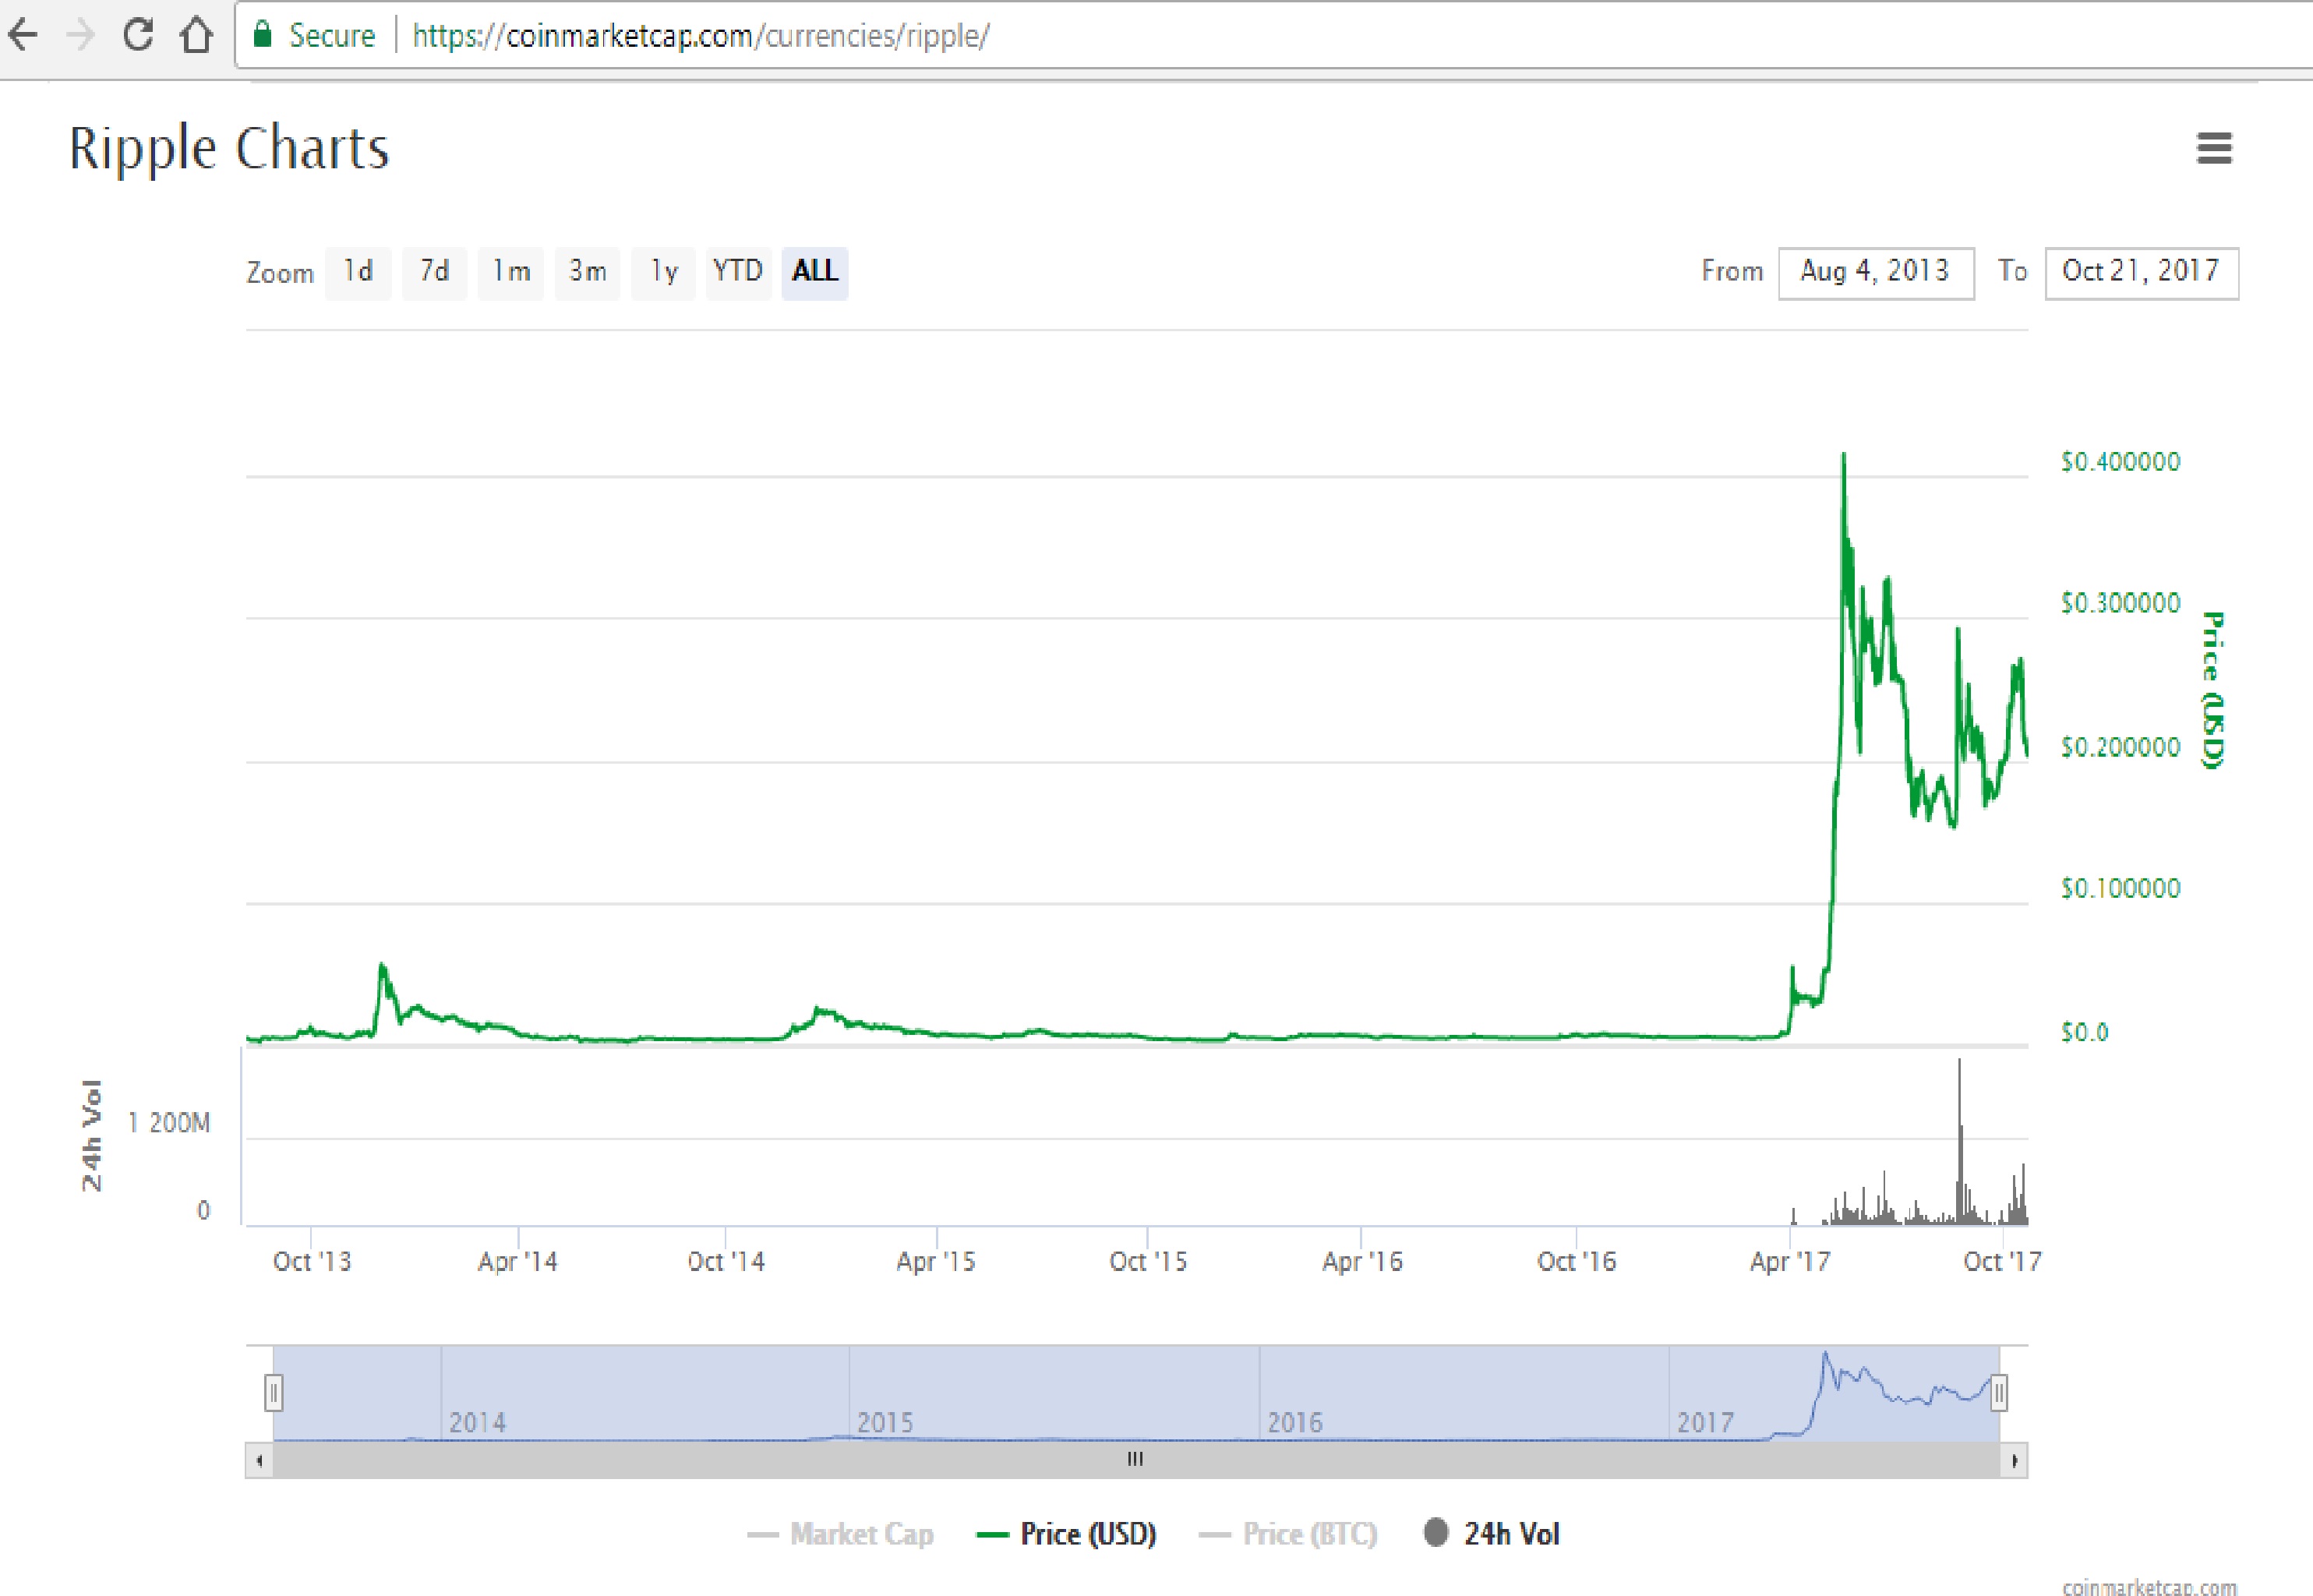Set chart zoom to 1d

(x=358, y=272)
